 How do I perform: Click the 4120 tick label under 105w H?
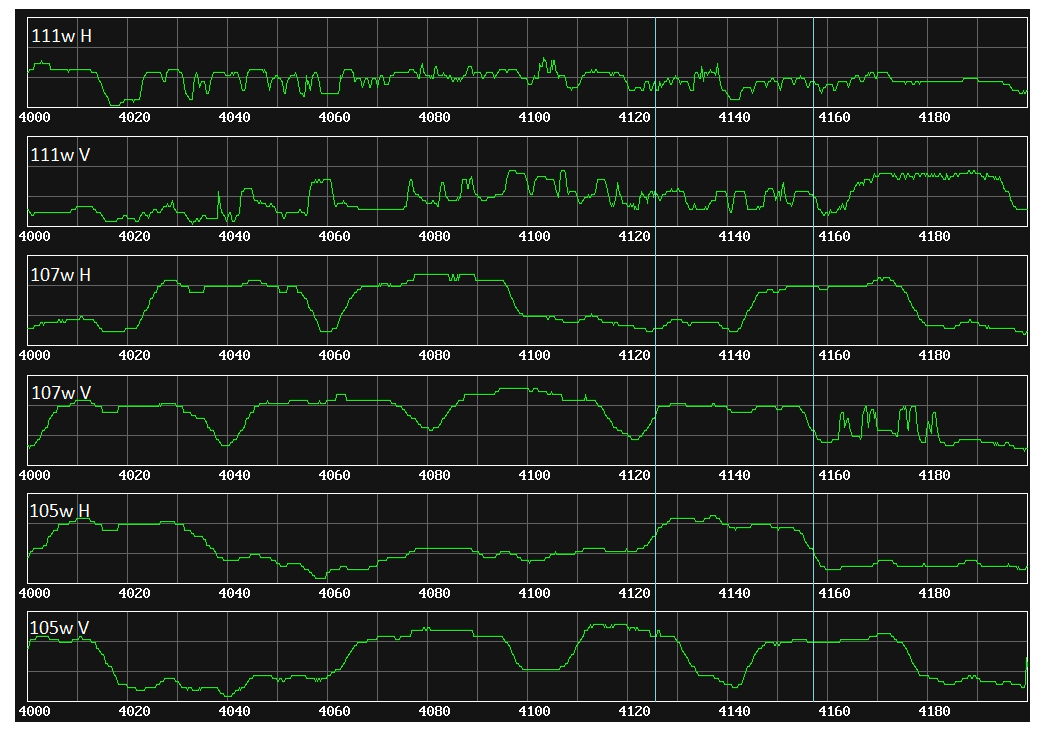coord(634,593)
